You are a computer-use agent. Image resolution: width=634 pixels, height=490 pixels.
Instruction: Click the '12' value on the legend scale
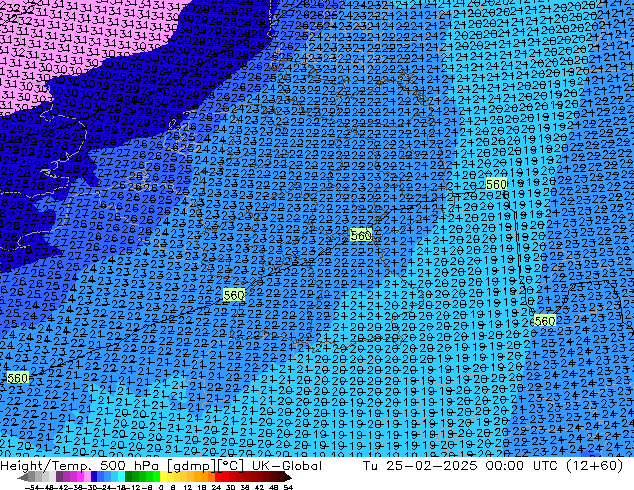coord(188,487)
